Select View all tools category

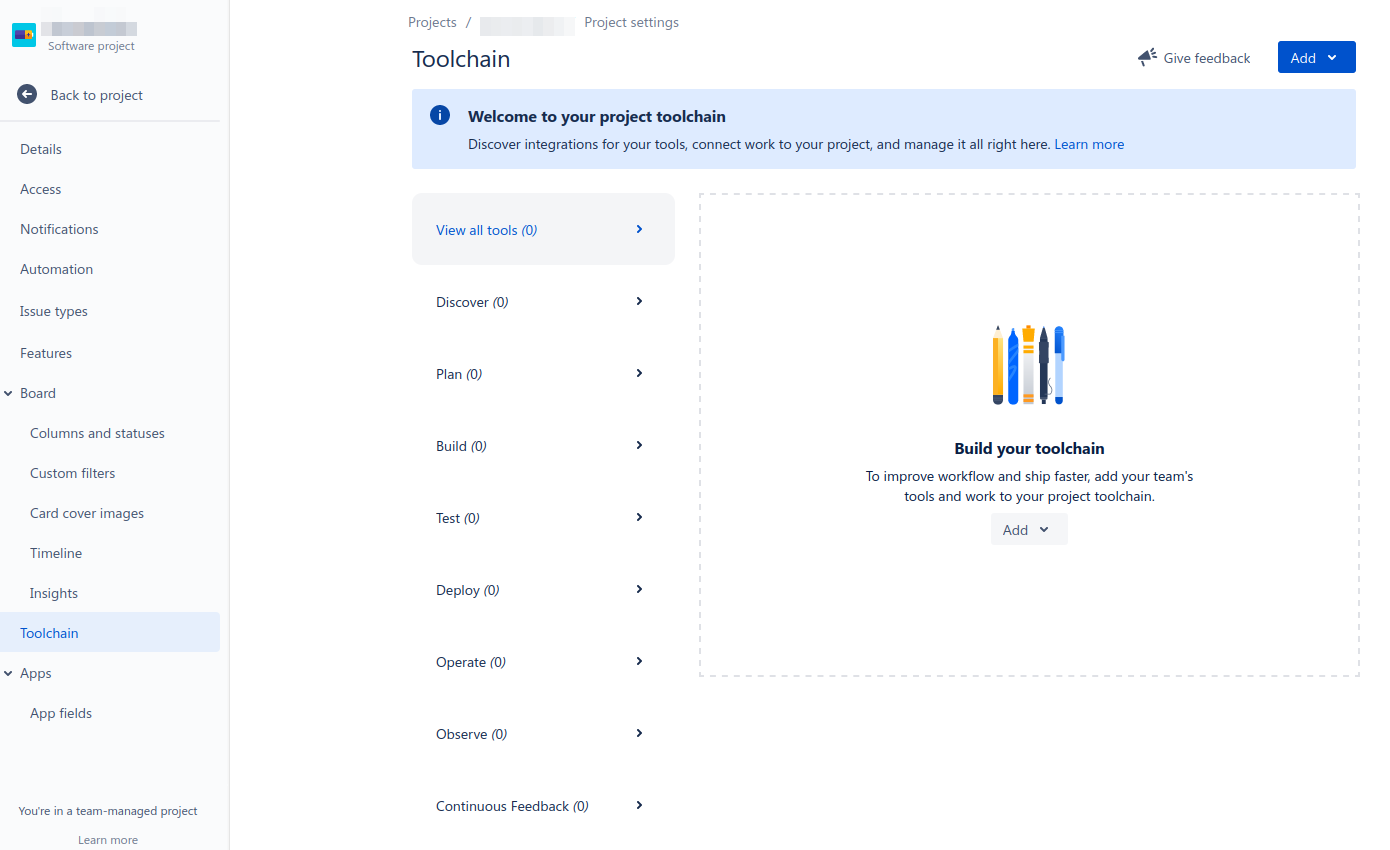coord(543,229)
